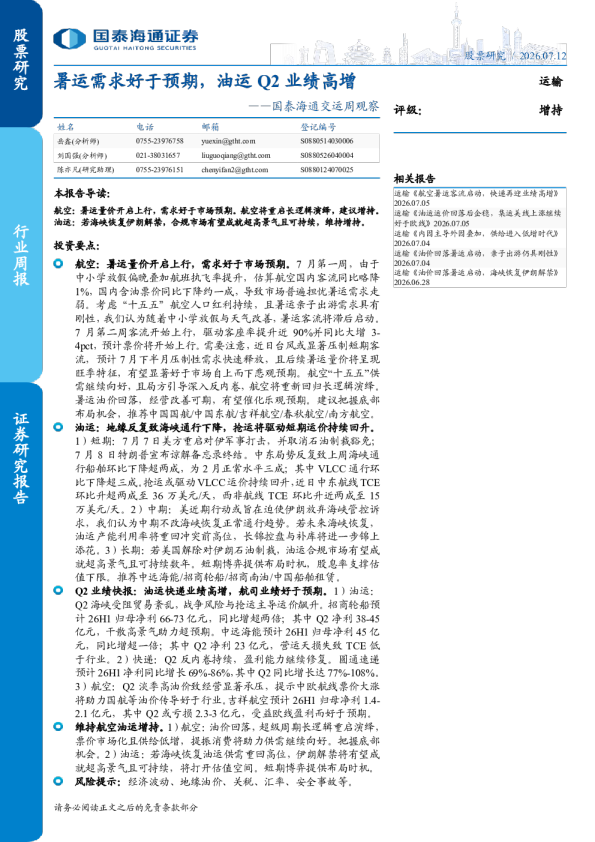Viewport: 595px width, 842px height.
Task: Open related report dated 2026.06.28
Action: pos(477,277)
